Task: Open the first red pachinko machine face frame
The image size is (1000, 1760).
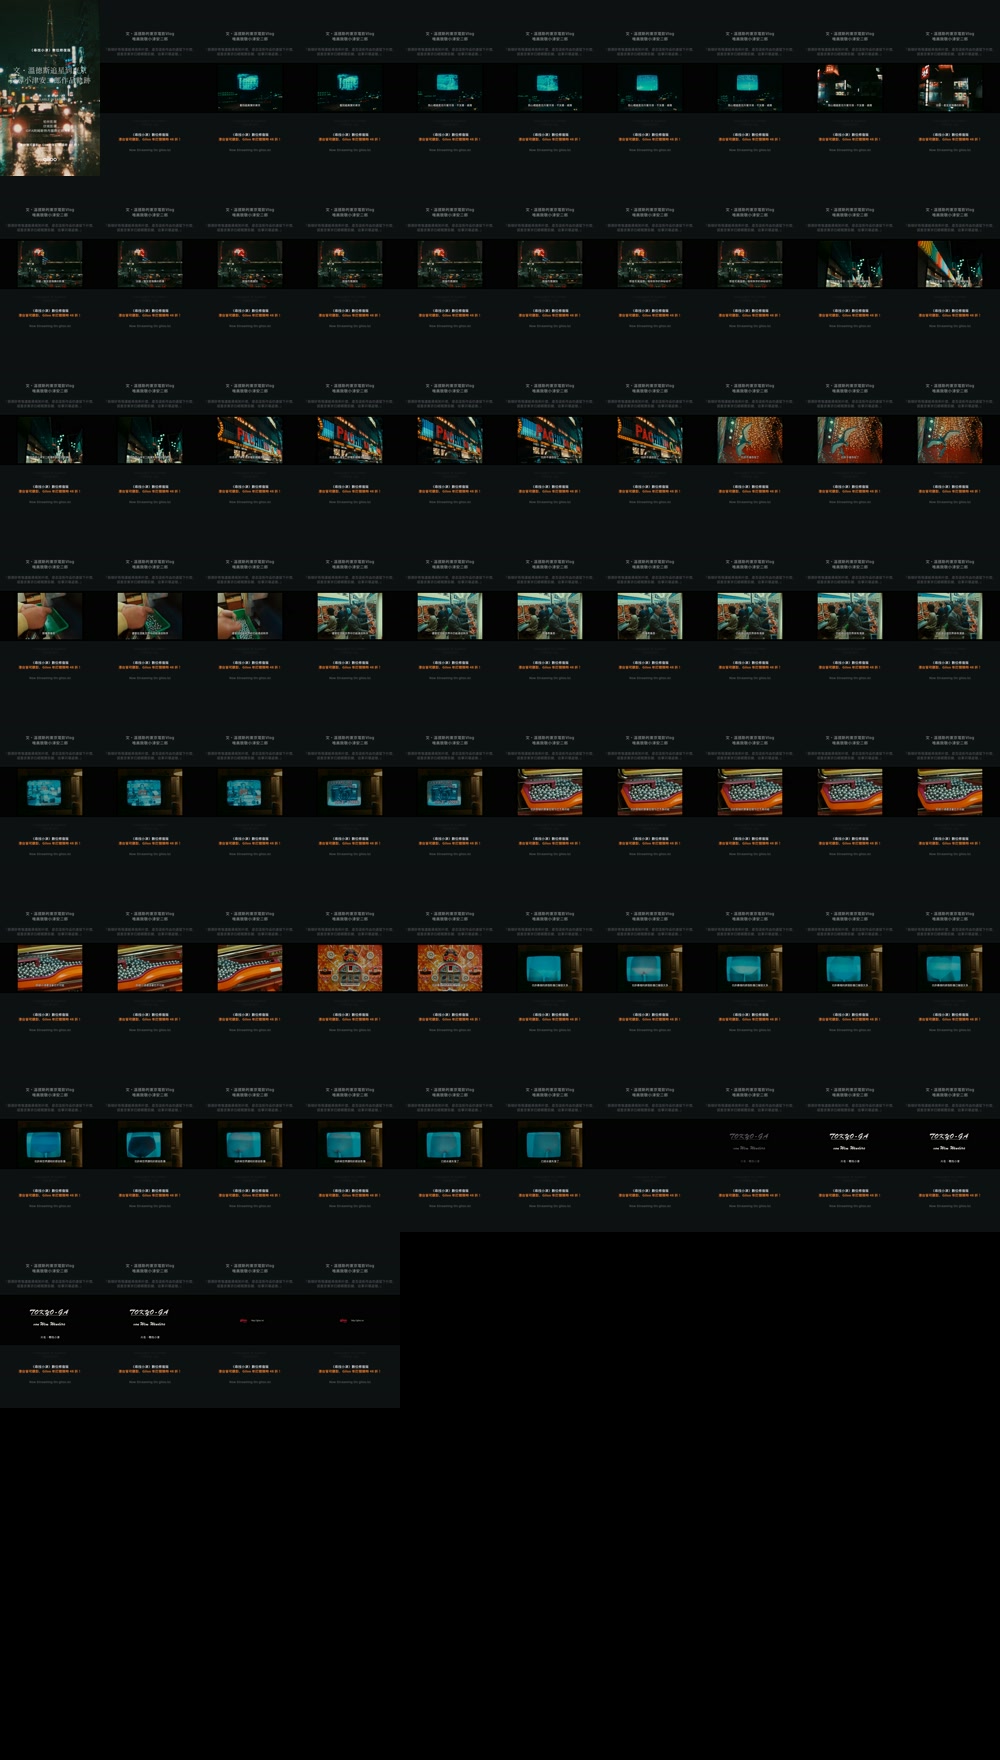Action: [x=350, y=968]
